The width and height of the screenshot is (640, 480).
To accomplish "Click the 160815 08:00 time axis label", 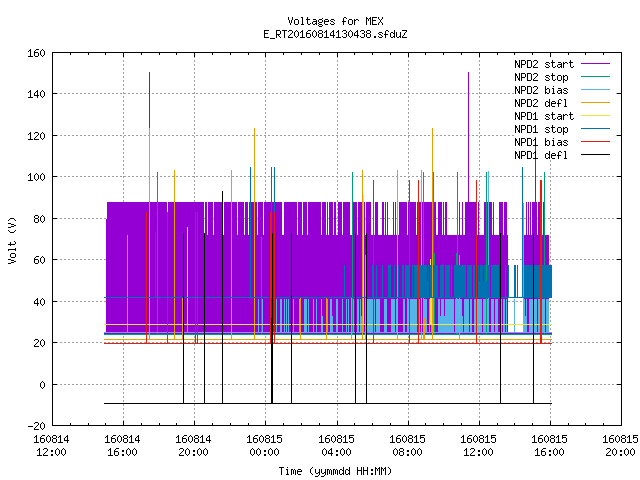I will tap(407, 446).
